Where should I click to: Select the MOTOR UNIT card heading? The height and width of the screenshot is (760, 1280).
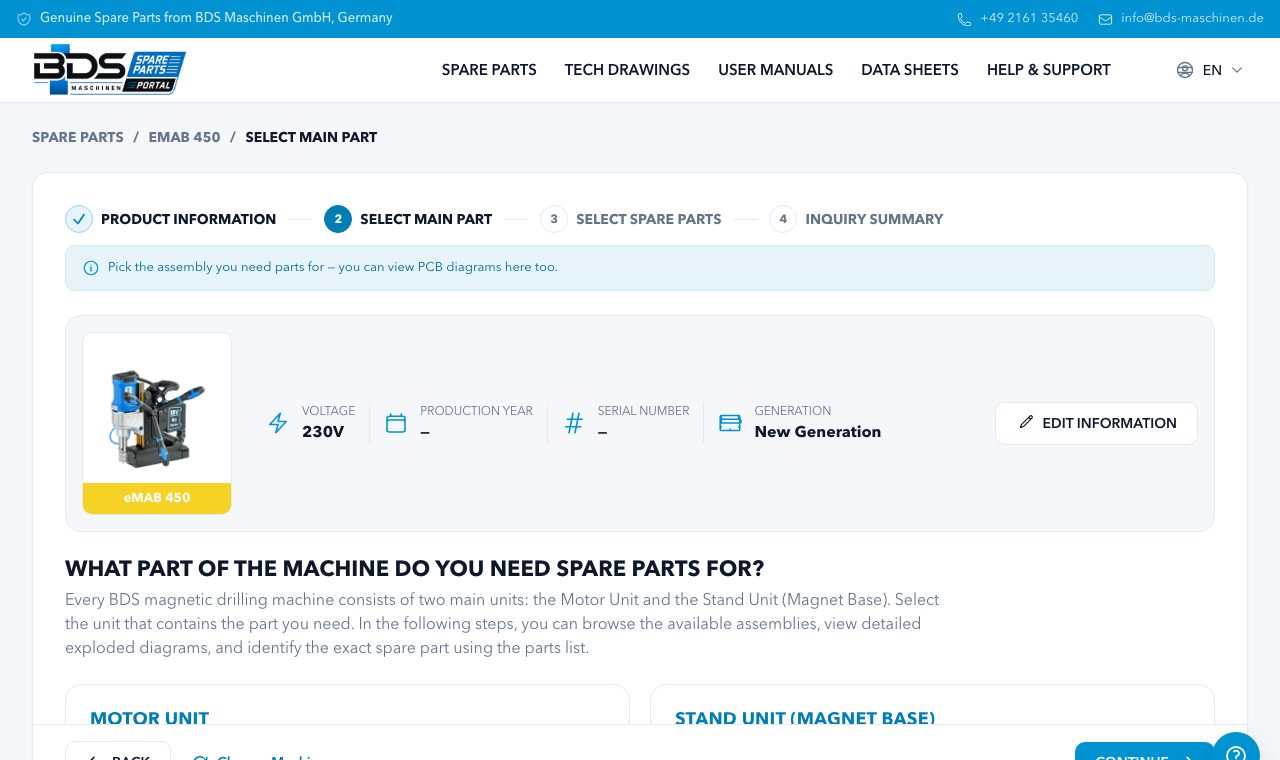tap(150, 718)
